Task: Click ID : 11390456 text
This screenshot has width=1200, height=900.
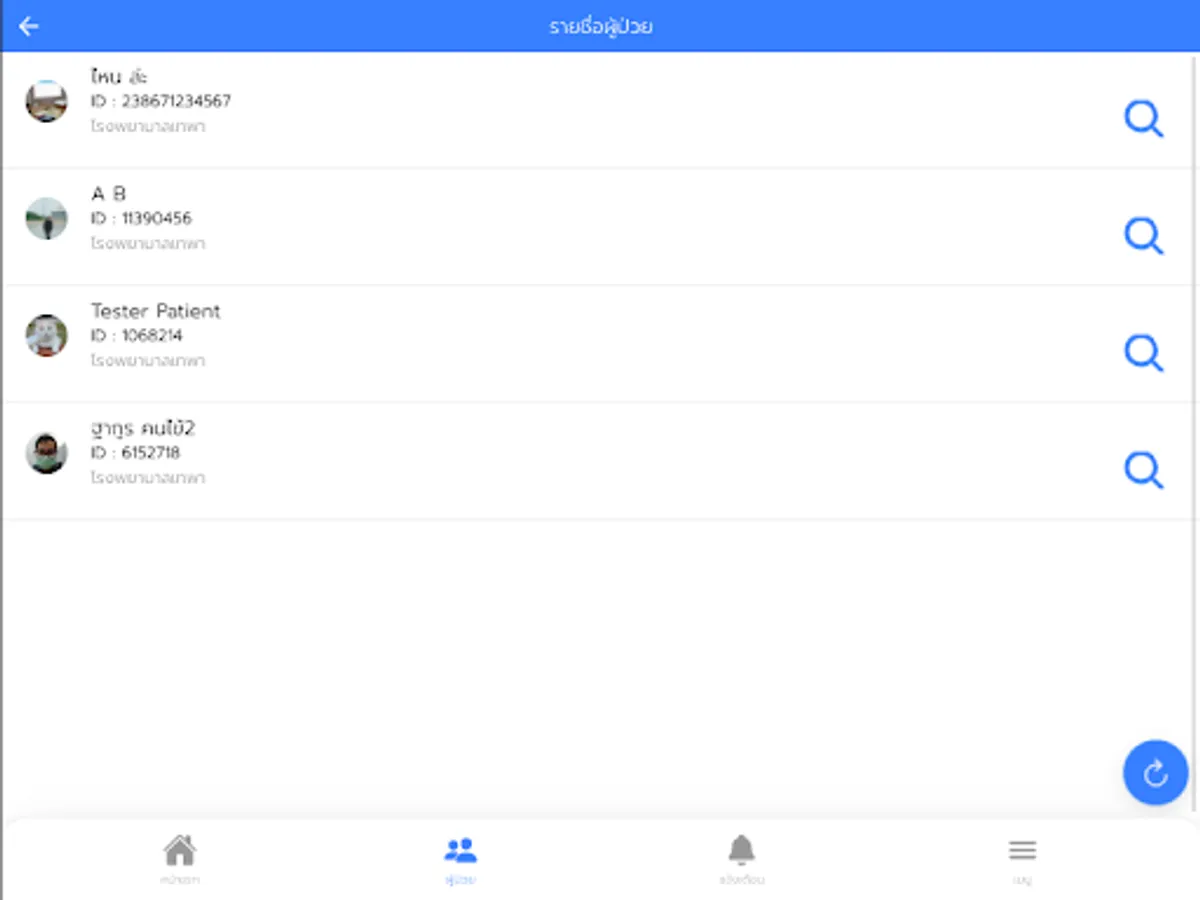Action: (141, 218)
